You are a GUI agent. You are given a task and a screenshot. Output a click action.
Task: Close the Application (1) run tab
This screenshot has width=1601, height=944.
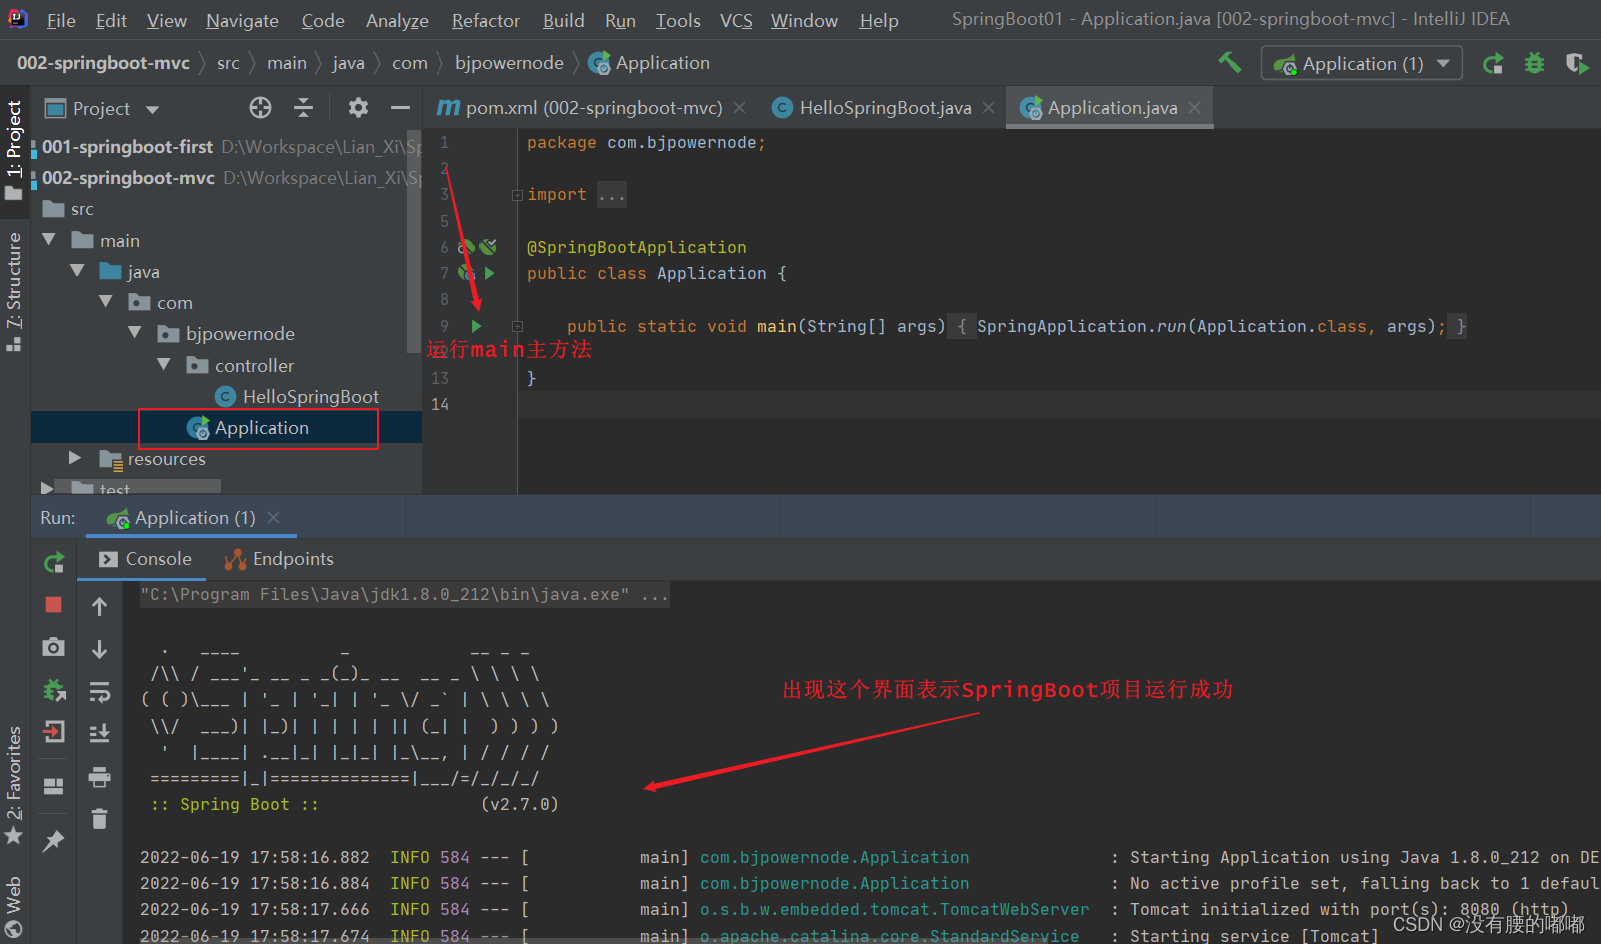pyautogui.click(x=274, y=517)
